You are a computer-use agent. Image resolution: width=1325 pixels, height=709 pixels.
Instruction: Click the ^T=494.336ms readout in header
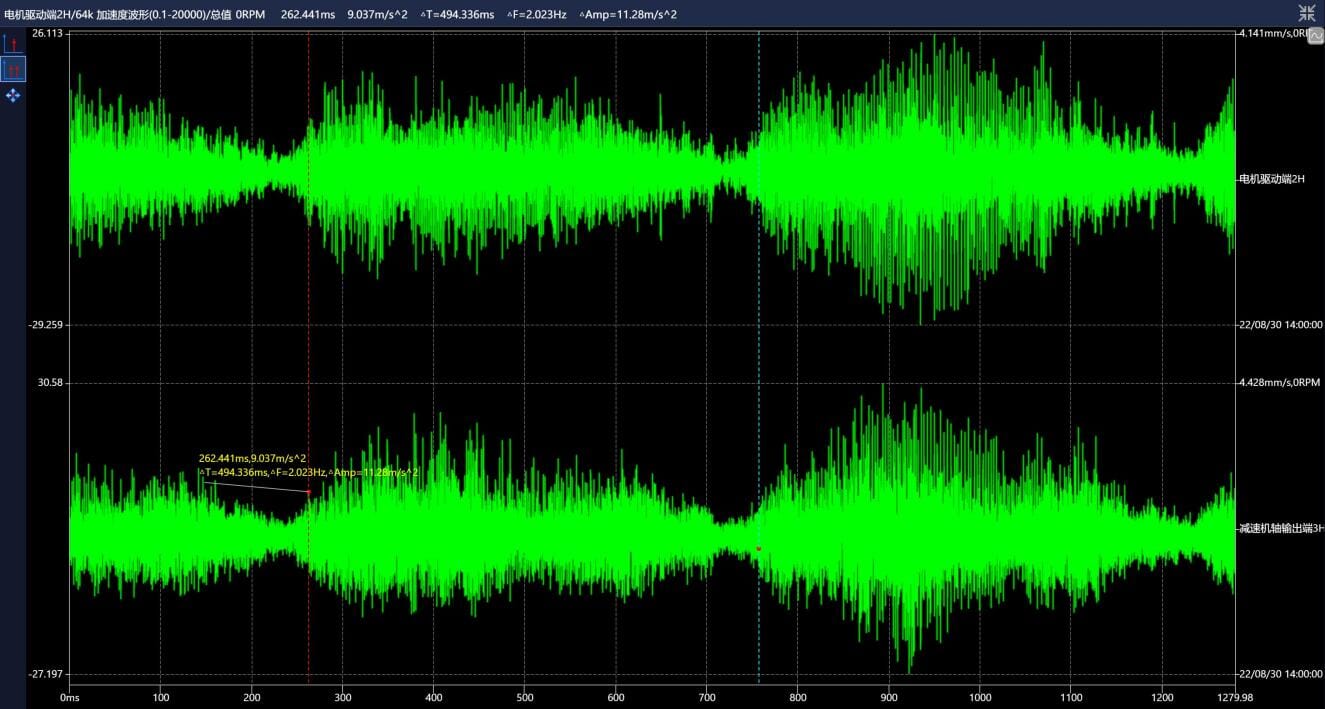(457, 13)
